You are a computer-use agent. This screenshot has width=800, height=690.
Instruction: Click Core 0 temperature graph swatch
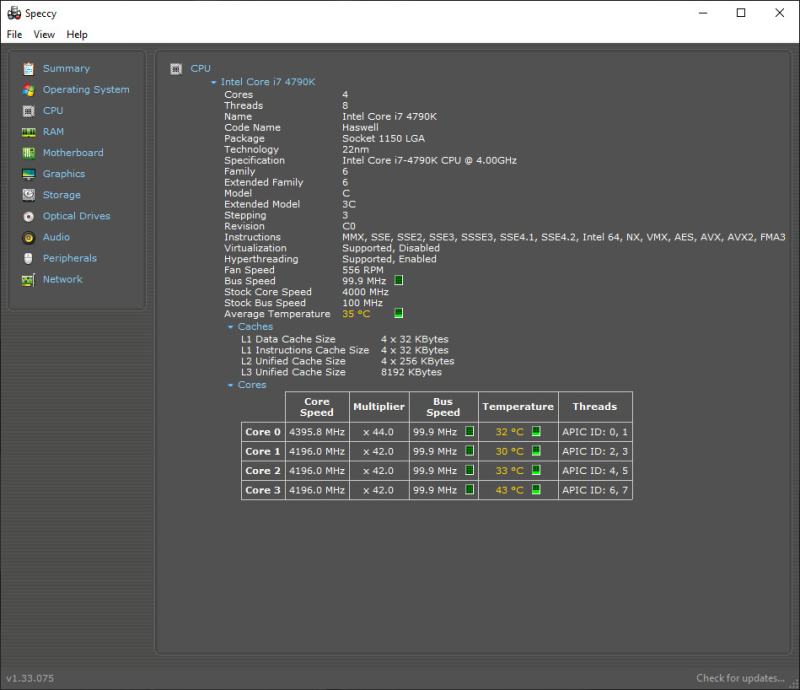pos(536,432)
